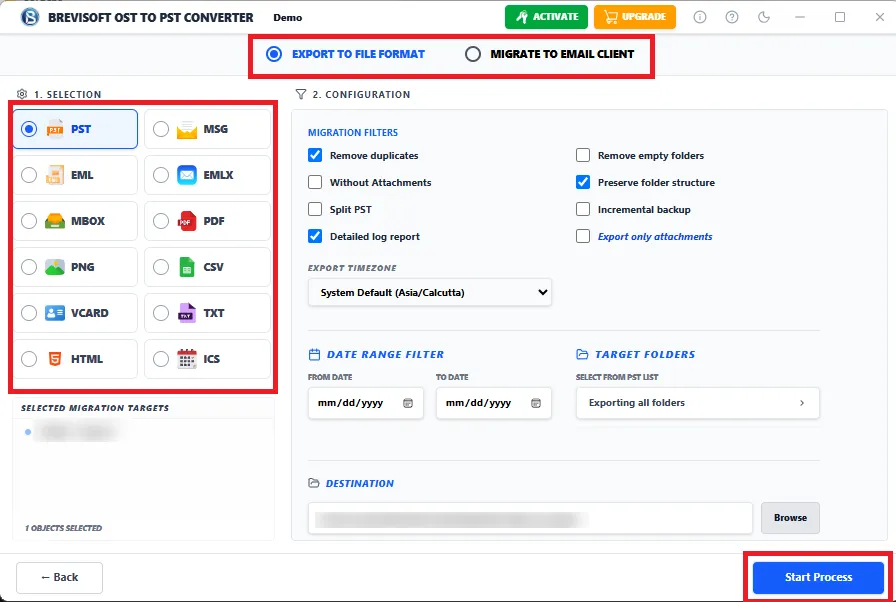Uncheck Detailed log report checkbox
This screenshot has width=896, height=602.
coord(315,236)
